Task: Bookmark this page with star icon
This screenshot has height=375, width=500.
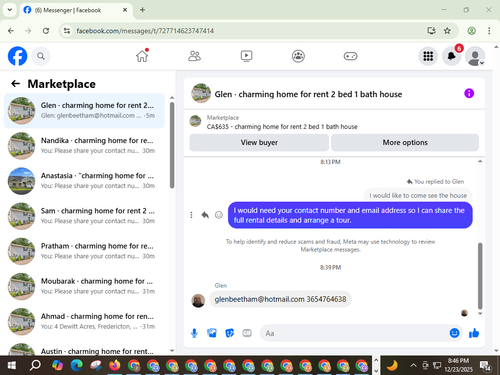Action: click(447, 31)
